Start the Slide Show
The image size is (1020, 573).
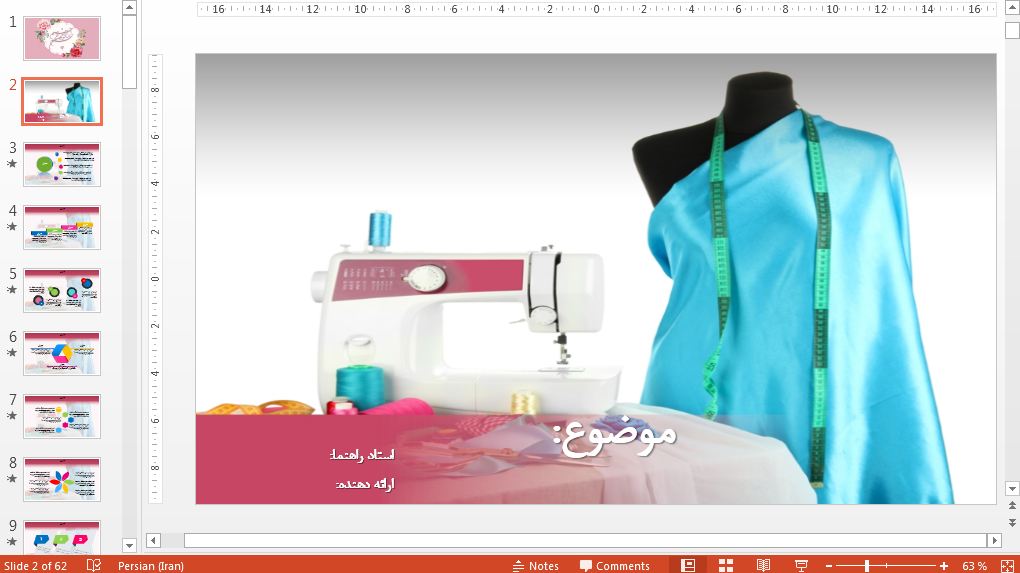tap(801, 565)
